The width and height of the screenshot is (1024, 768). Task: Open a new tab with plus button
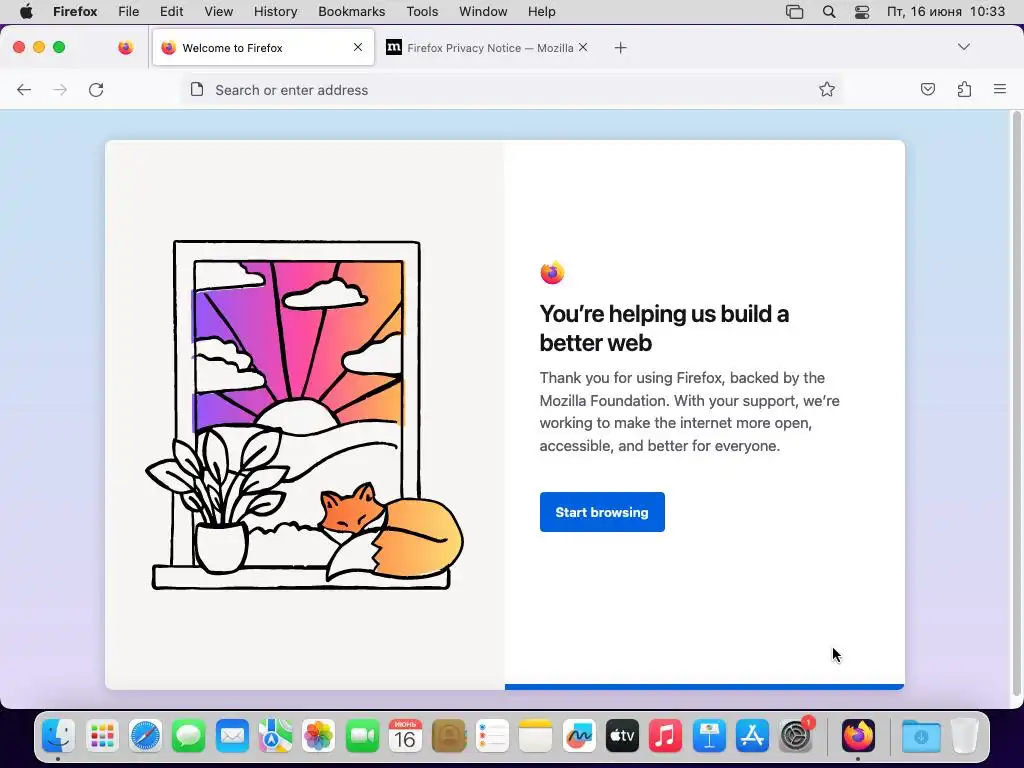(x=620, y=48)
